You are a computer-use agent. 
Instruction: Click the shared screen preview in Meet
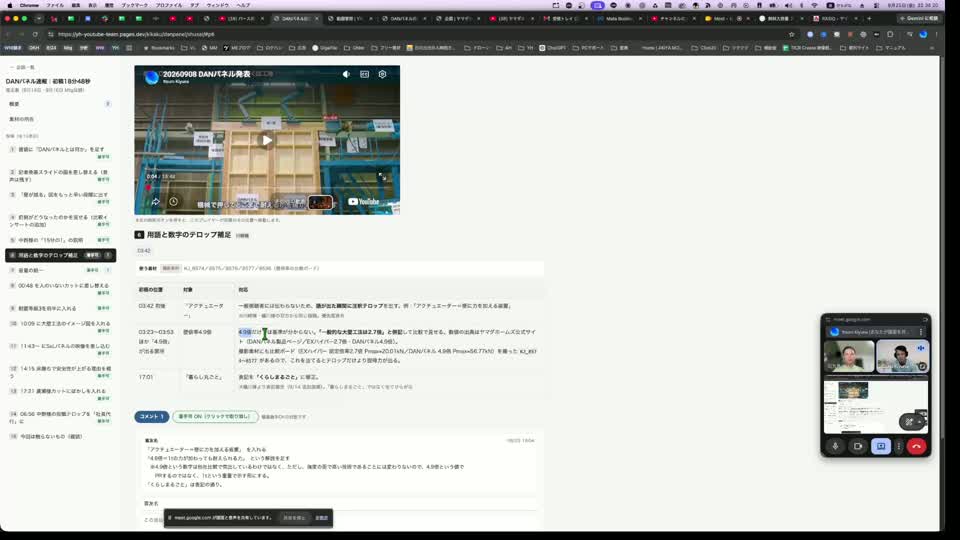[876, 406]
